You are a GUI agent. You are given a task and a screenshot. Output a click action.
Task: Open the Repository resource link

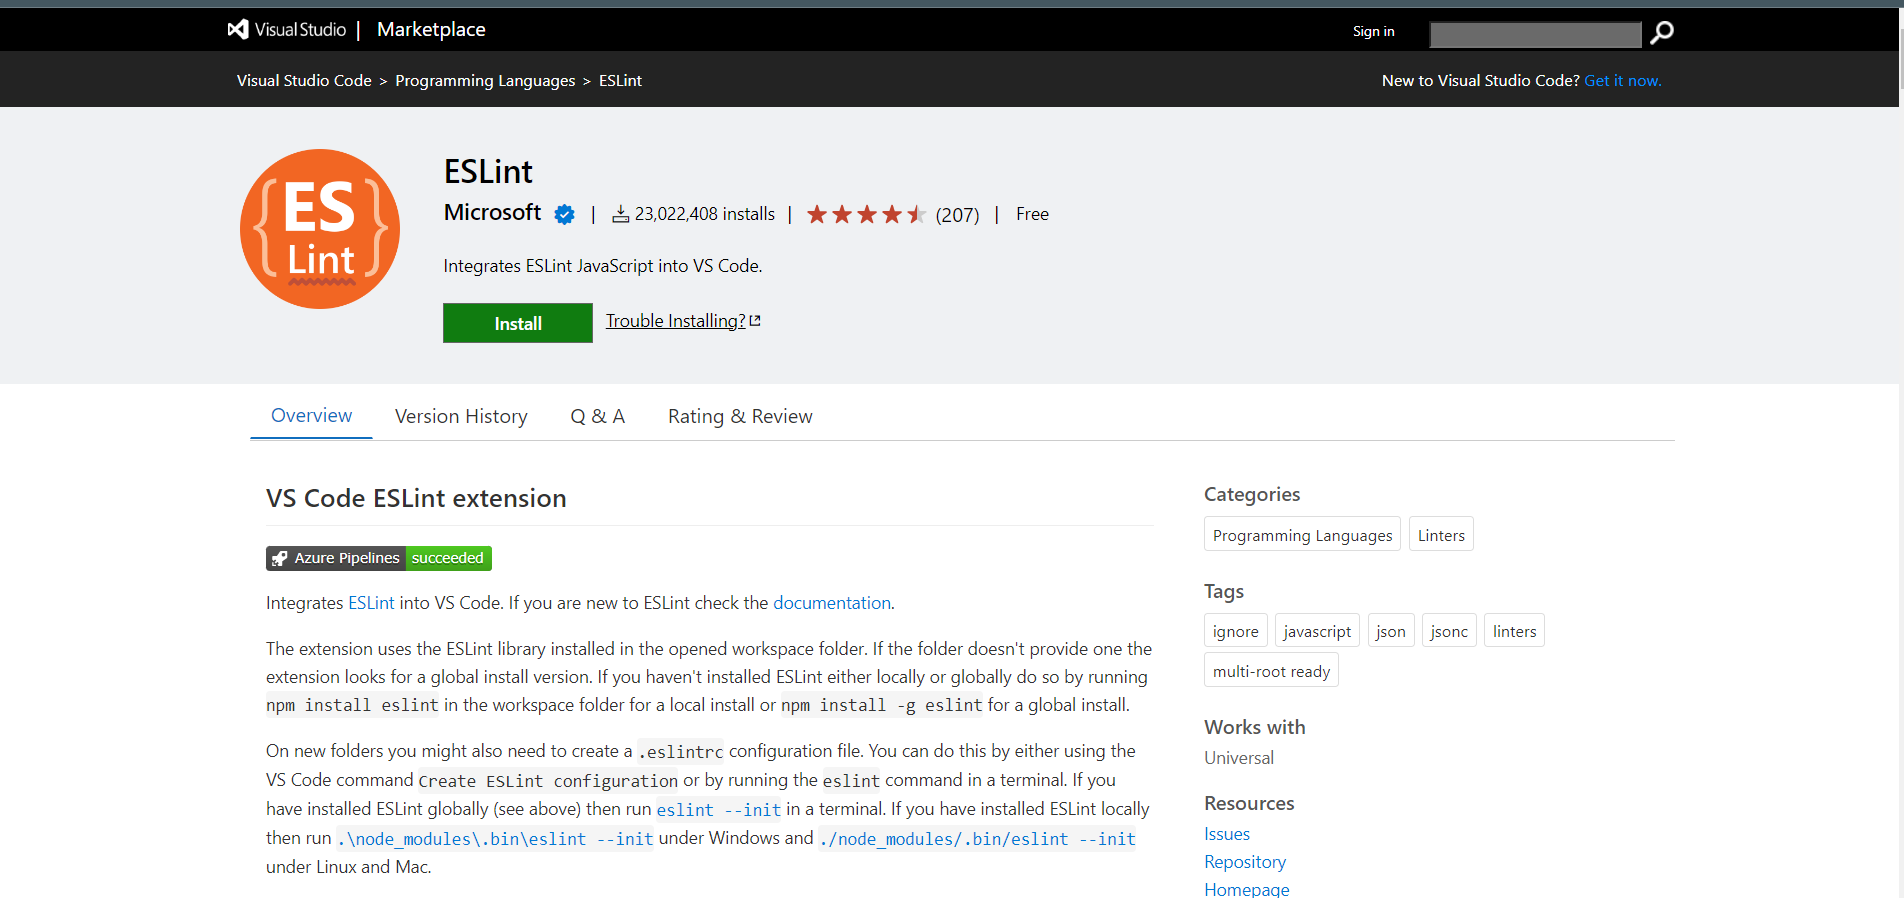coord(1245,862)
